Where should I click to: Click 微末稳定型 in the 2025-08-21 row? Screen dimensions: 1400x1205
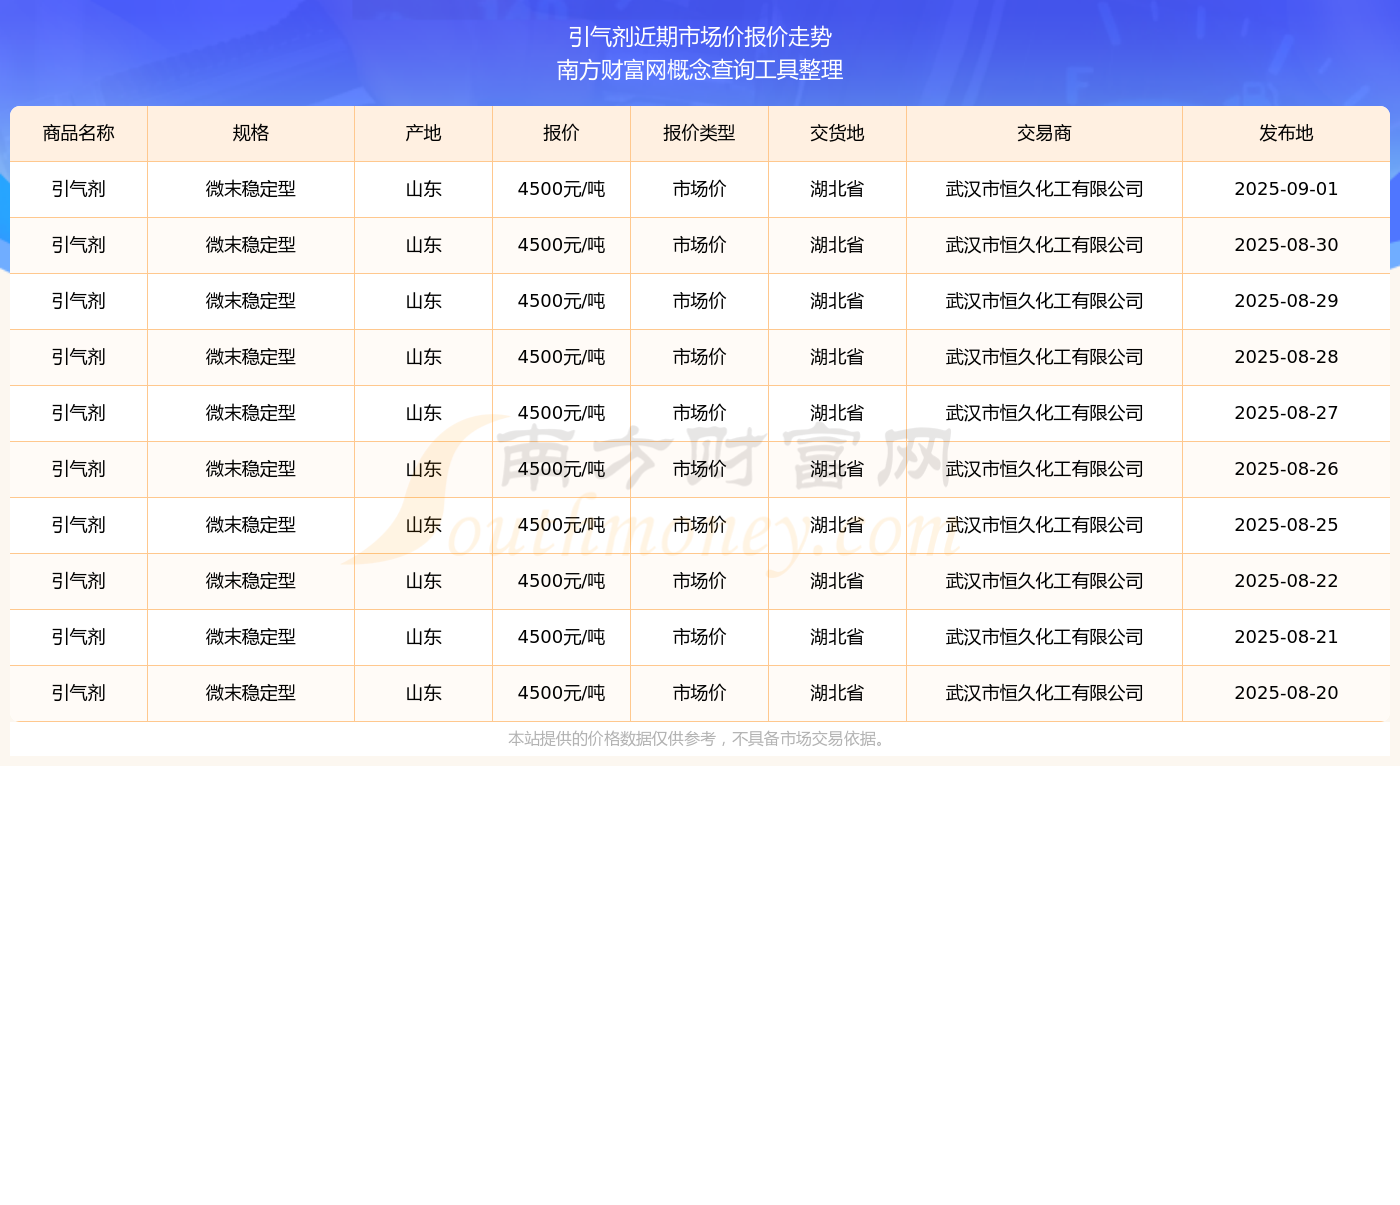pos(251,637)
